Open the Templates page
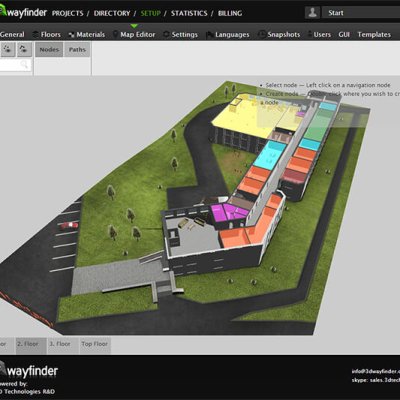The height and width of the screenshot is (400, 400). (374, 35)
